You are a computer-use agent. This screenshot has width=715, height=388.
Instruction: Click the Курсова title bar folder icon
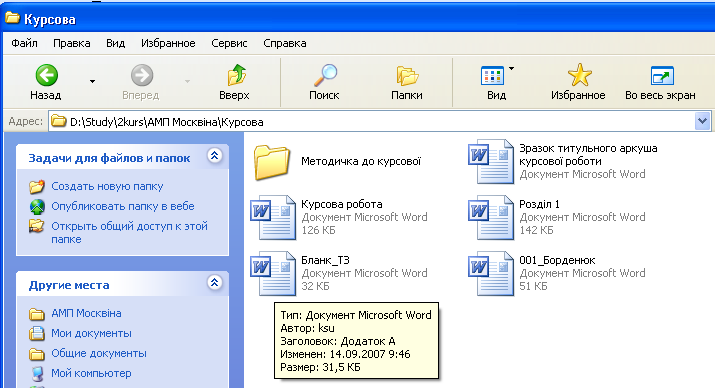coord(12,18)
